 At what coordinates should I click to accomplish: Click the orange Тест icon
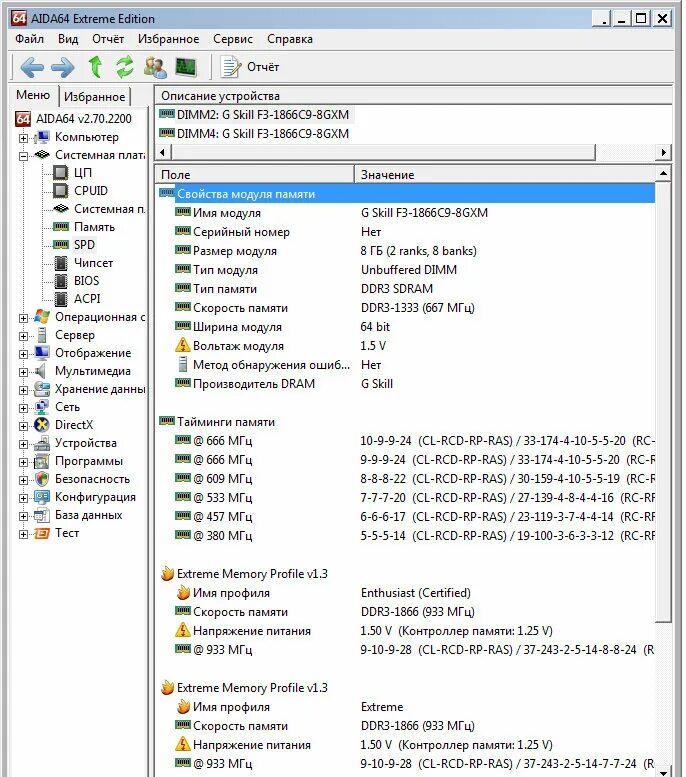[x=42, y=533]
